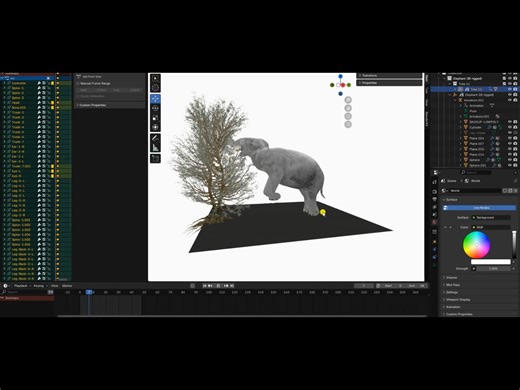This screenshot has height=390, width=520.
Task: Hide Cylinder in viewport via eye icon
Action: (510, 127)
